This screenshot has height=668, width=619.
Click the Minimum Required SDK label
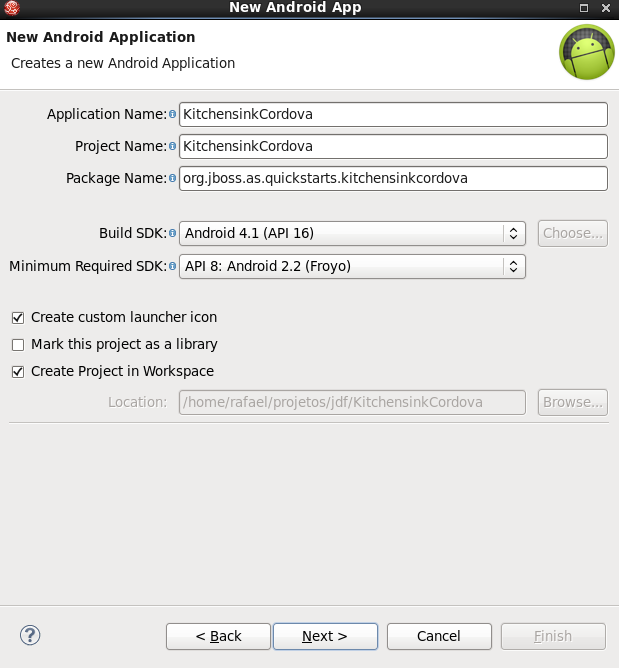click(88, 266)
